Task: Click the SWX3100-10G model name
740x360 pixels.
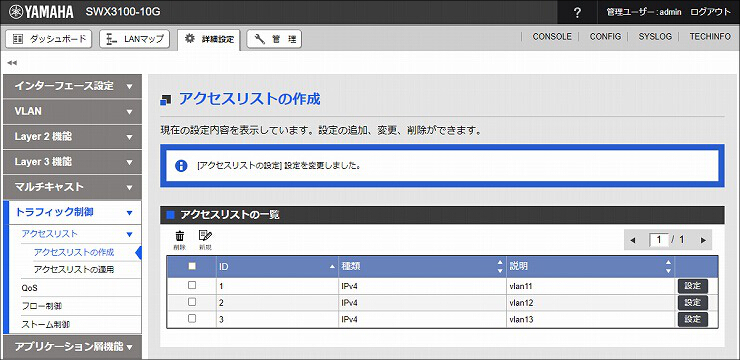Action: coord(123,12)
